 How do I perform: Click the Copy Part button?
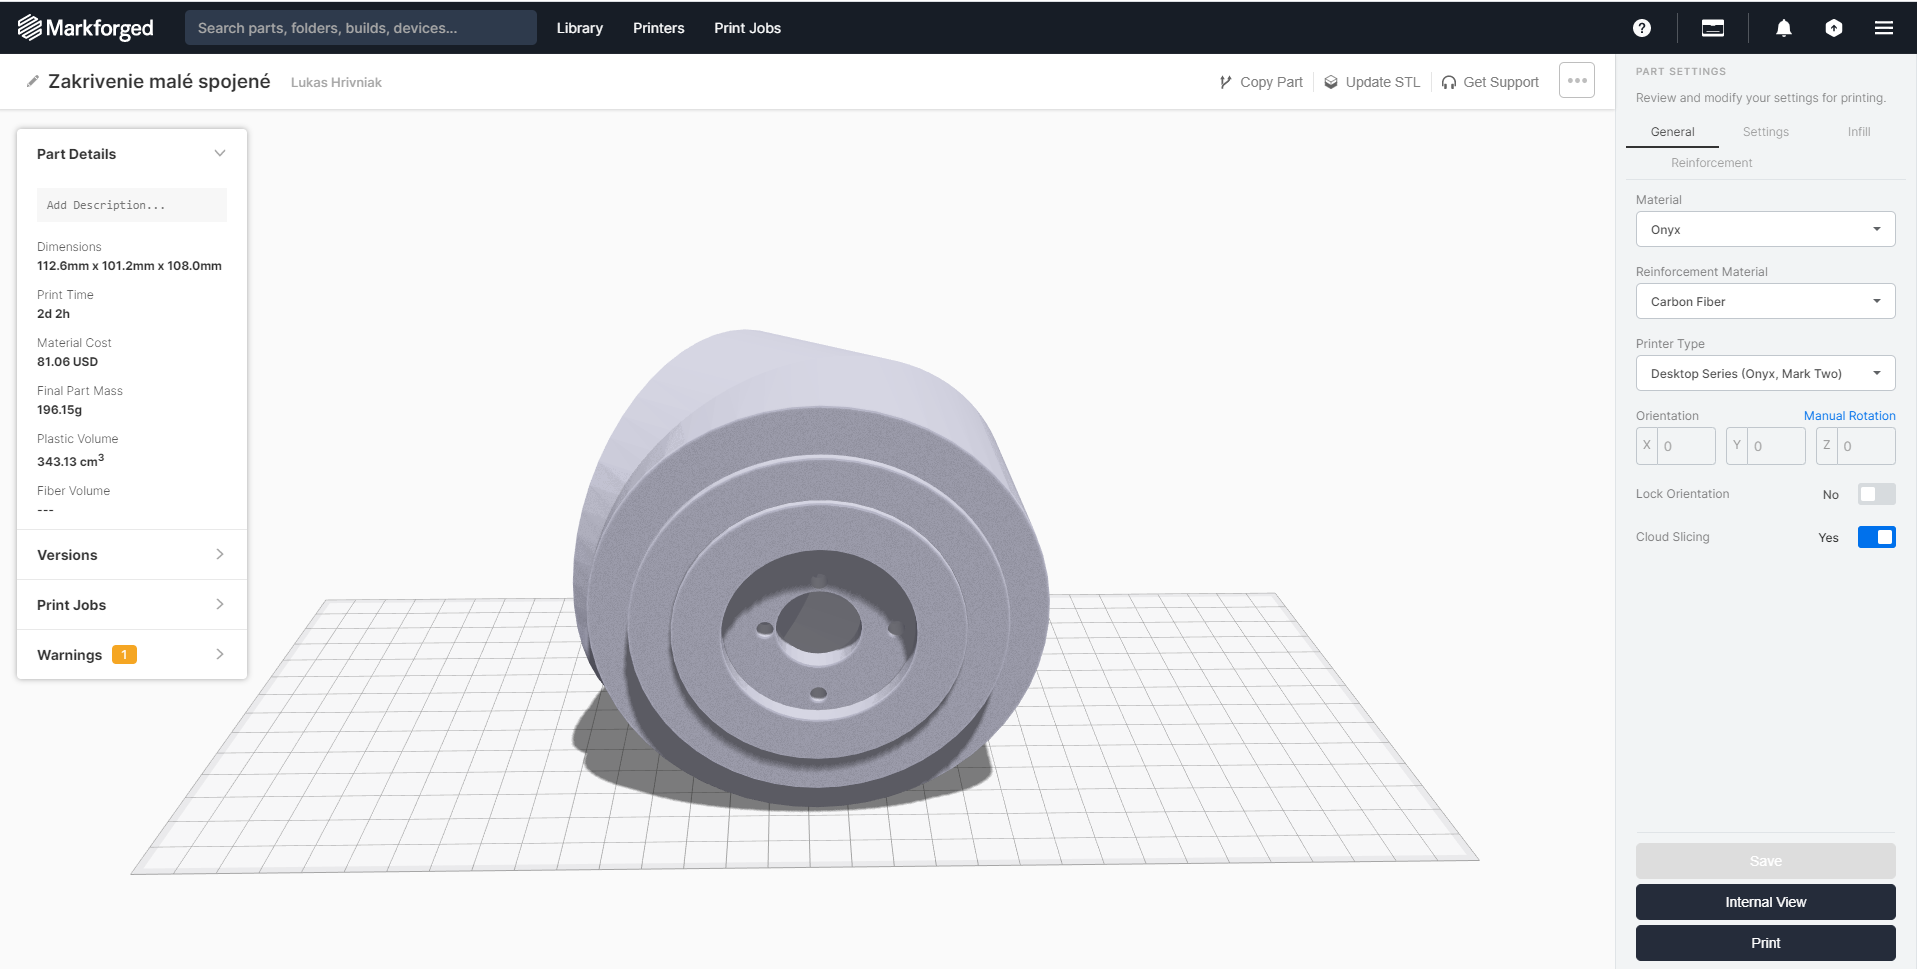(x=1261, y=82)
